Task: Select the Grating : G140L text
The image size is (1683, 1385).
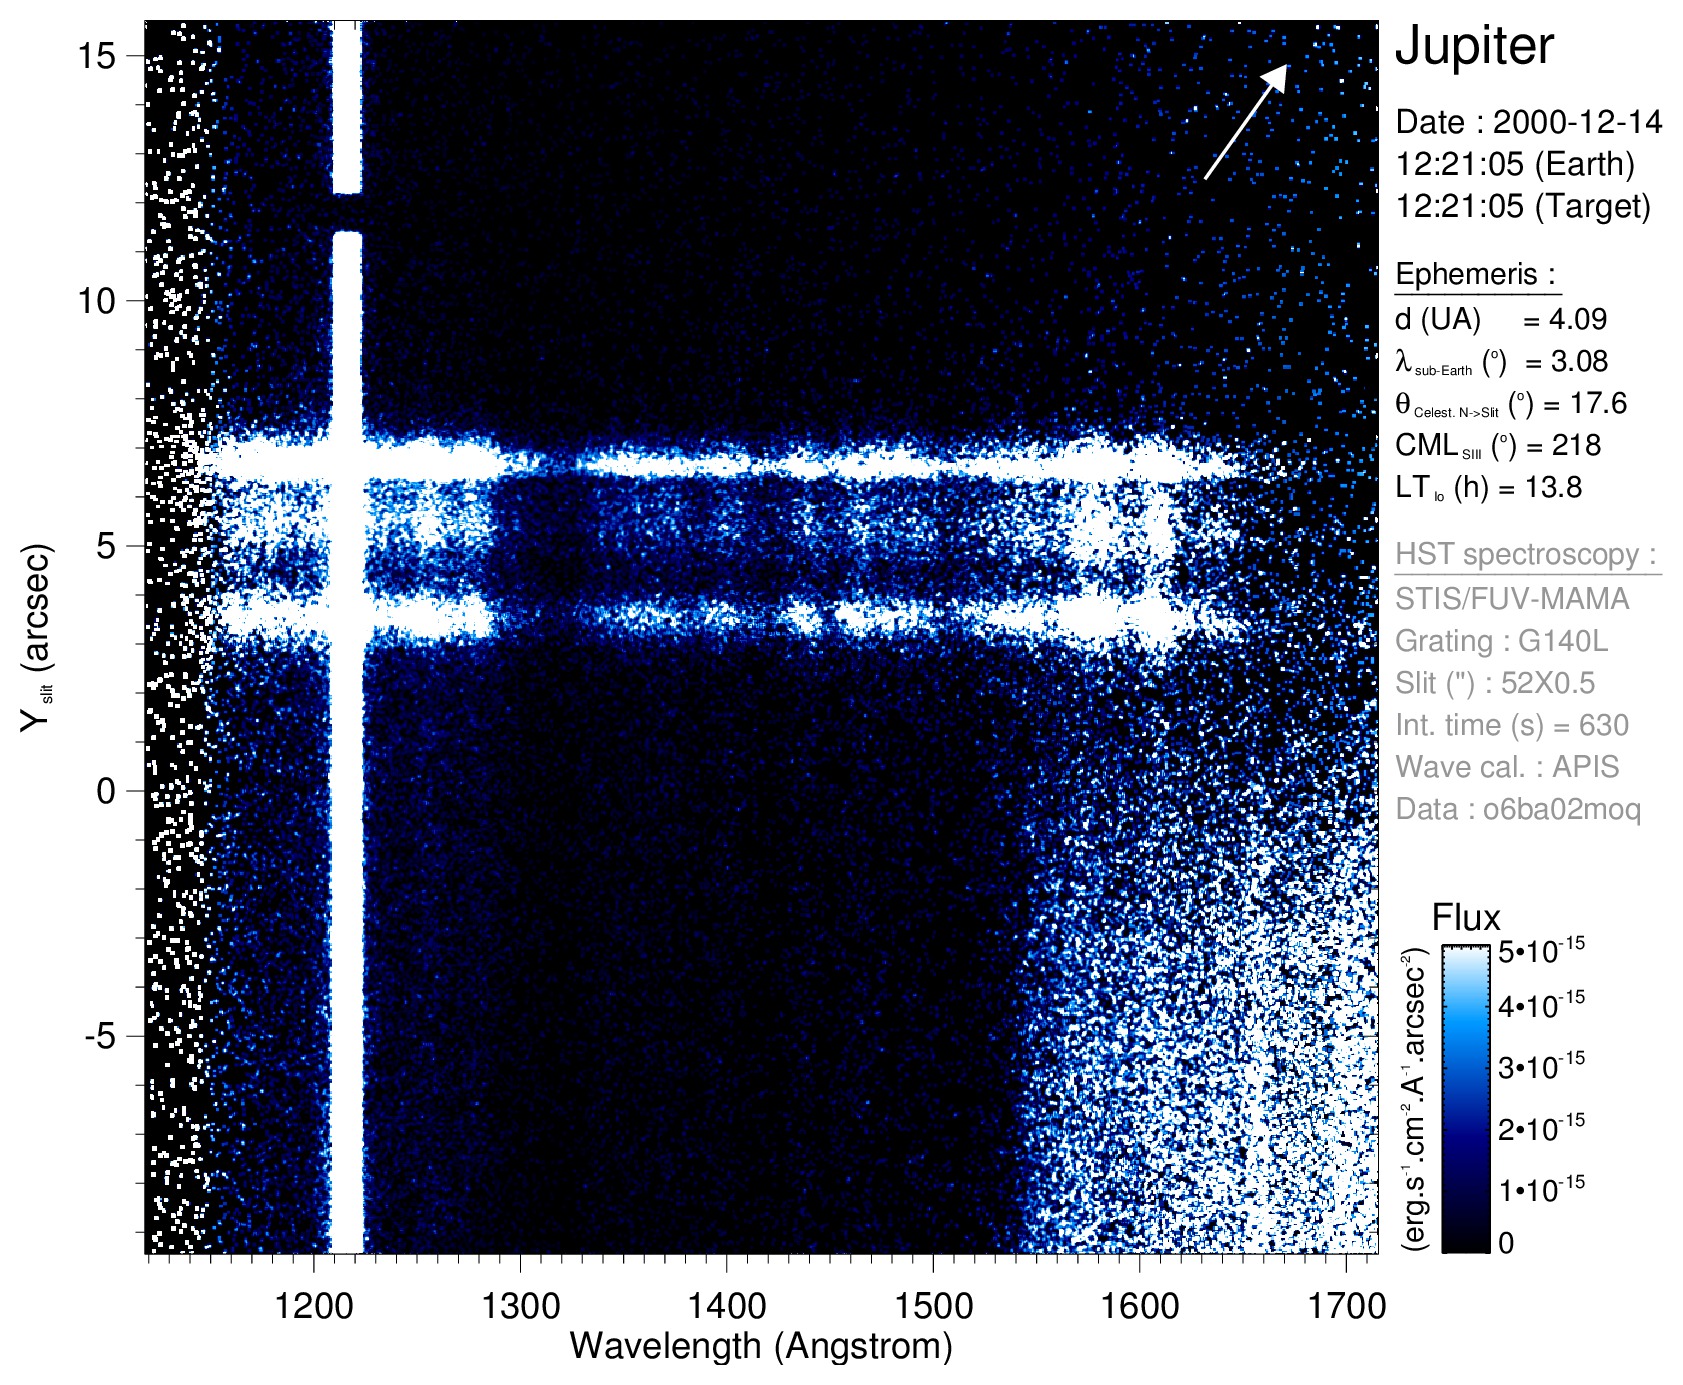Action: (1501, 640)
